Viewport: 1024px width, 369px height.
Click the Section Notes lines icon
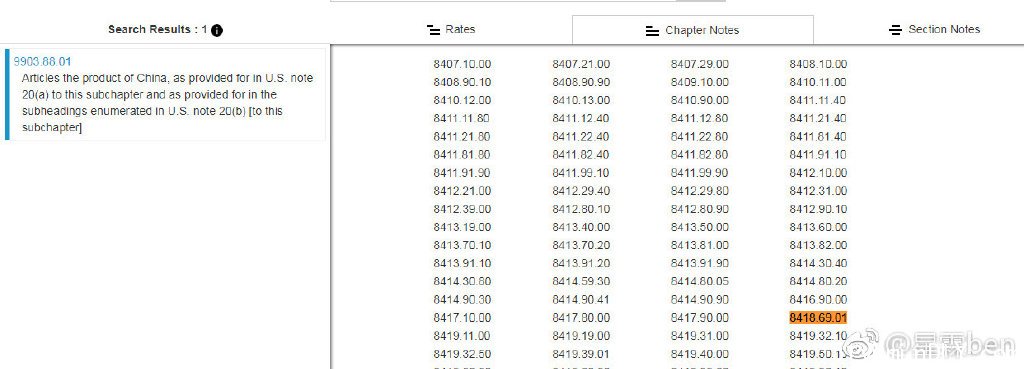pyautogui.click(x=895, y=30)
